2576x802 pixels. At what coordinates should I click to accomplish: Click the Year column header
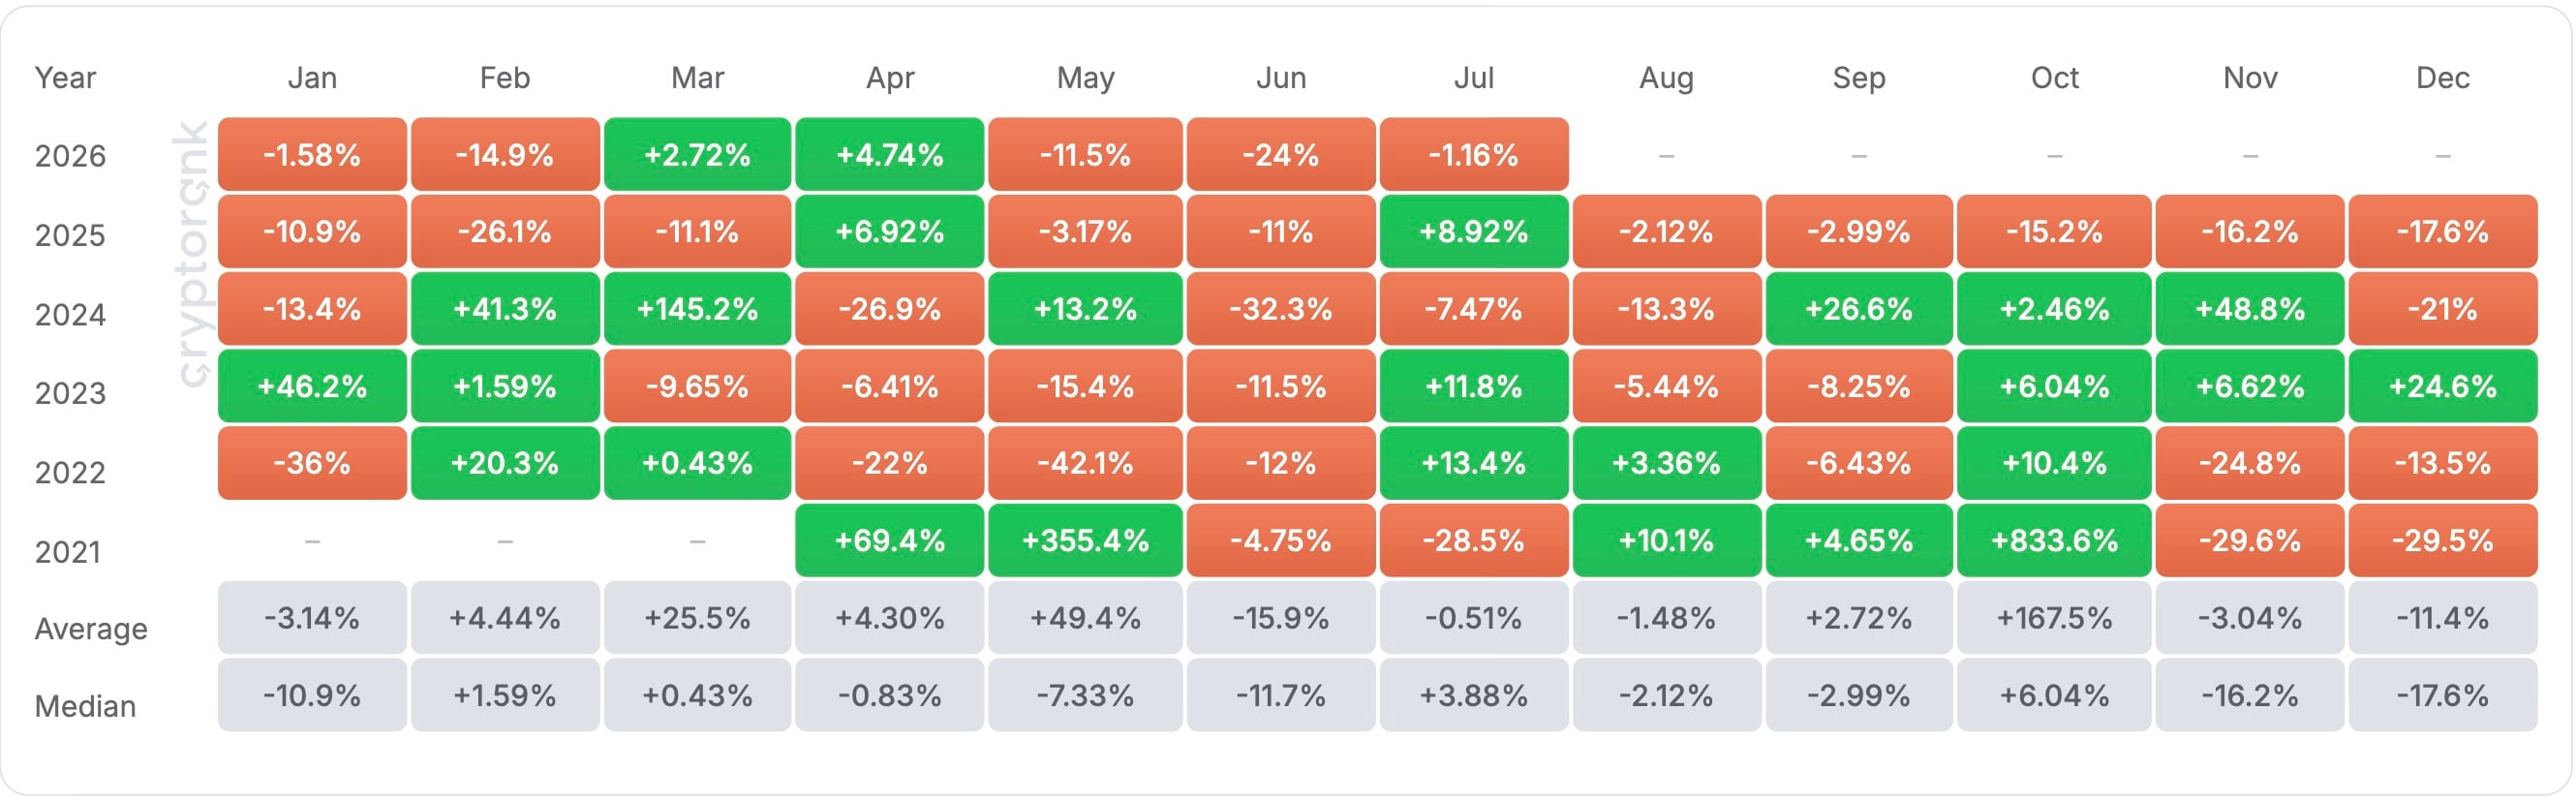point(65,78)
